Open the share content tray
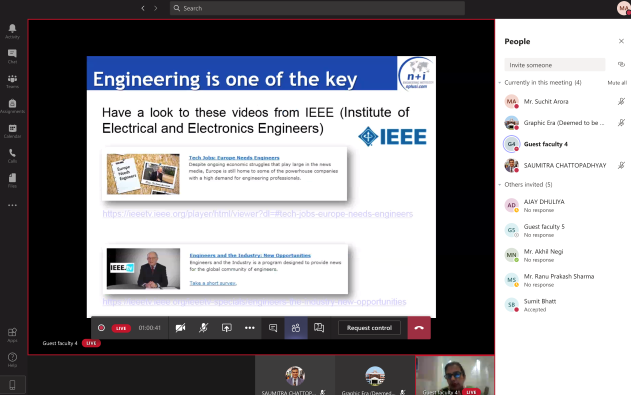The width and height of the screenshot is (631, 395). coord(227,328)
